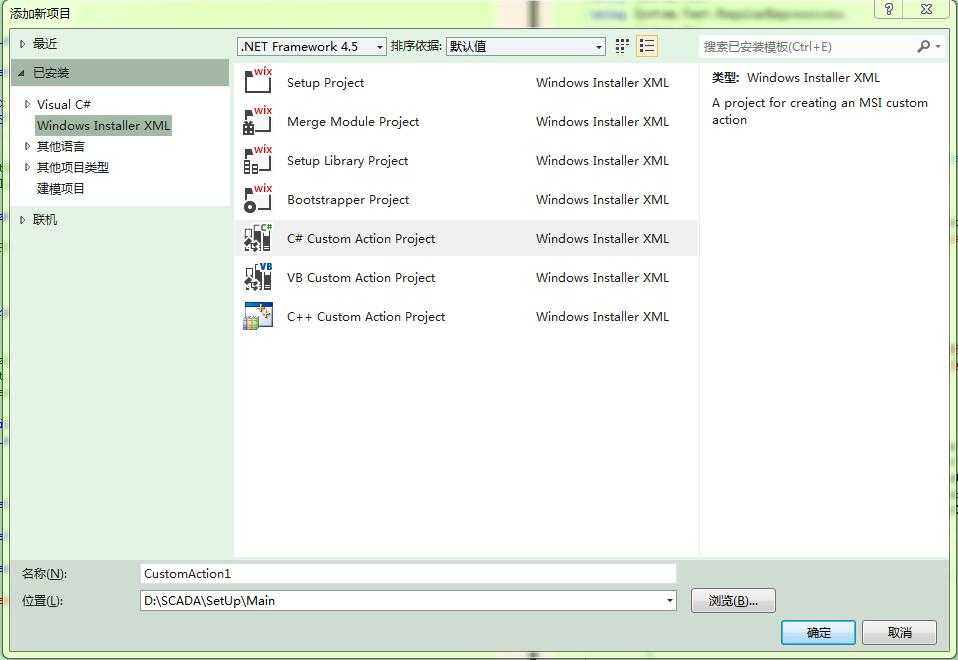The width and height of the screenshot is (958, 660).
Task: Click the 浏览(B)... button
Action: (x=733, y=601)
